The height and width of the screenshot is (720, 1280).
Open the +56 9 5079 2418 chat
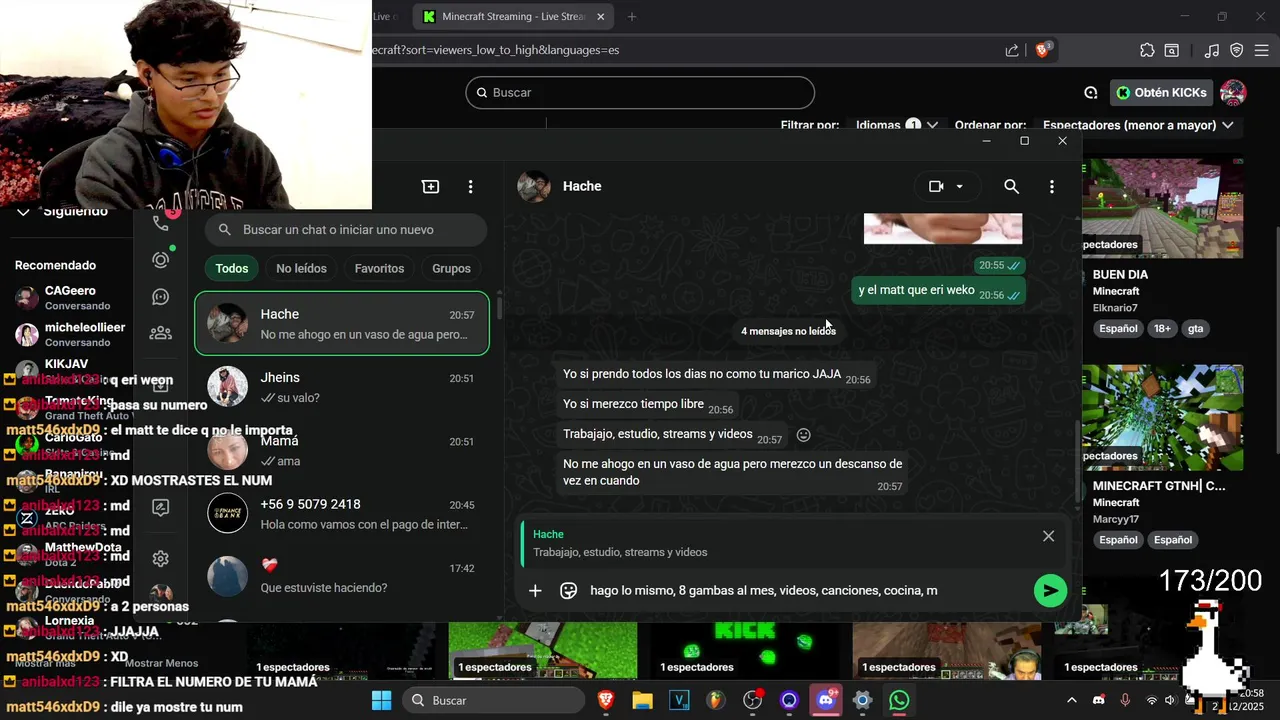pyautogui.click(x=342, y=513)
